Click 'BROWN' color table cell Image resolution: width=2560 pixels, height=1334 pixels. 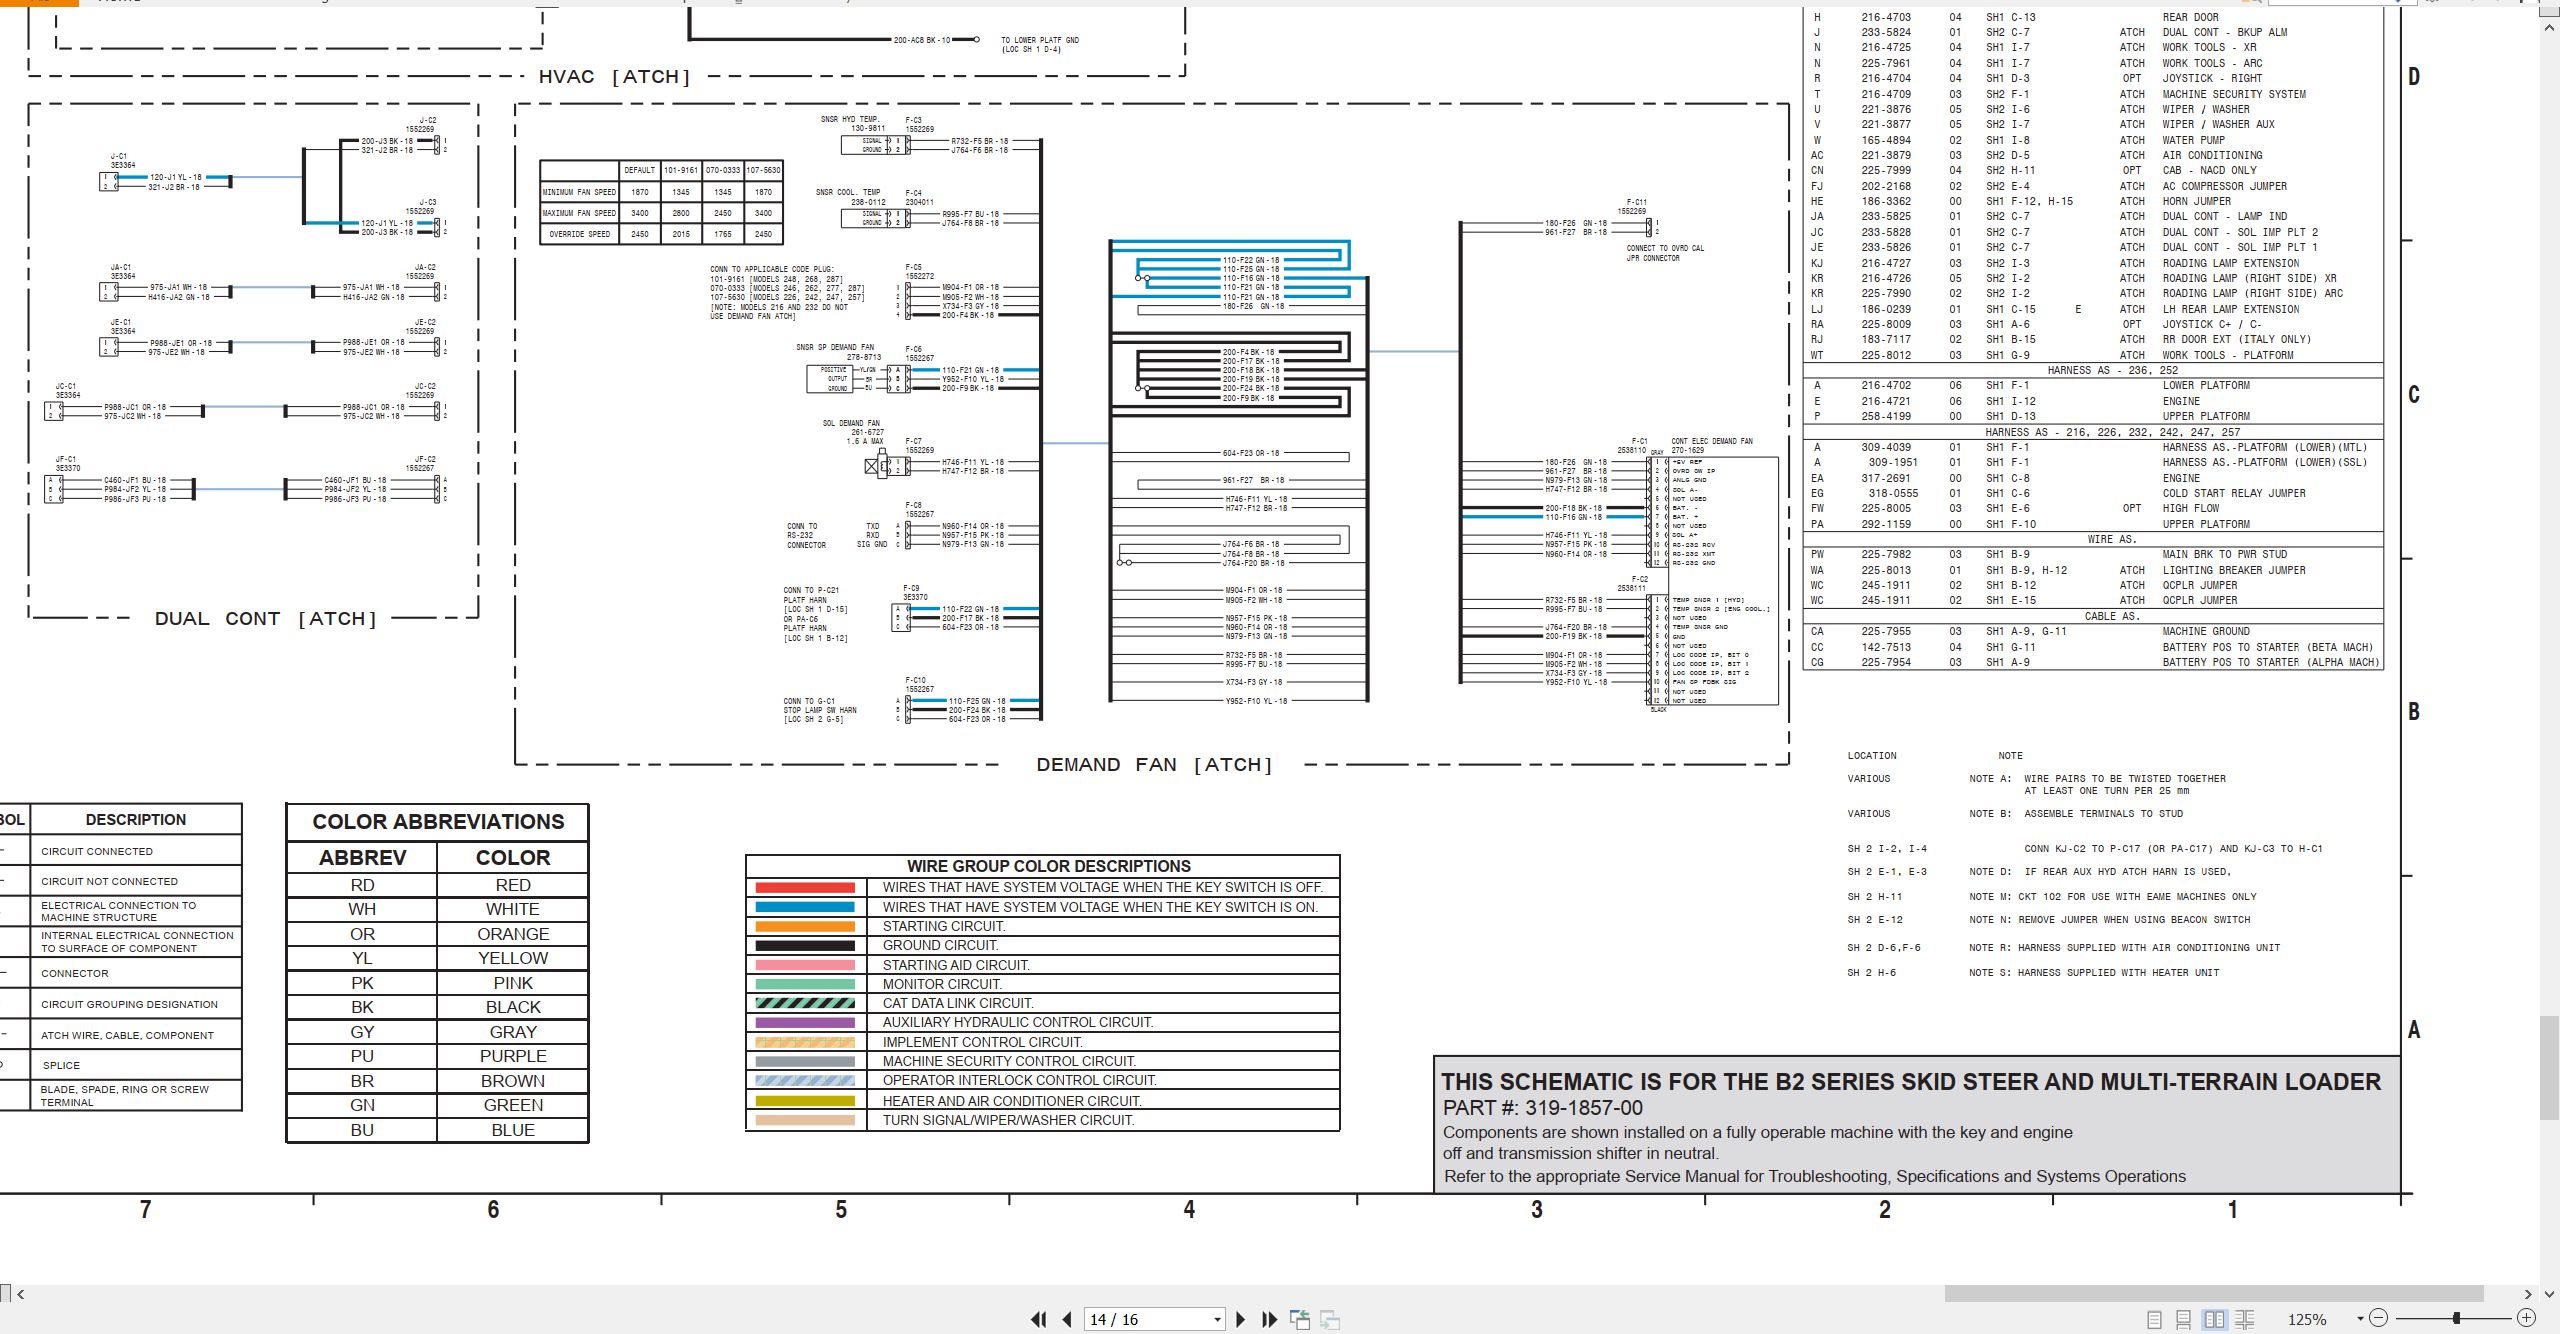pyautogui.click(x=513, y=1081)
